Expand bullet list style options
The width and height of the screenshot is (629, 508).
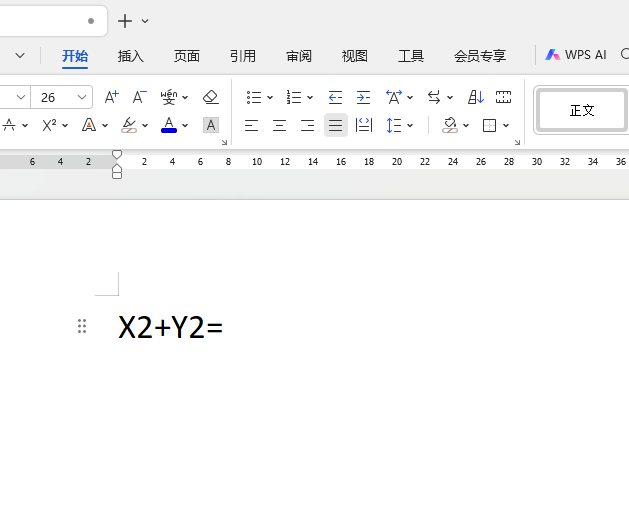tap(270, 98)
